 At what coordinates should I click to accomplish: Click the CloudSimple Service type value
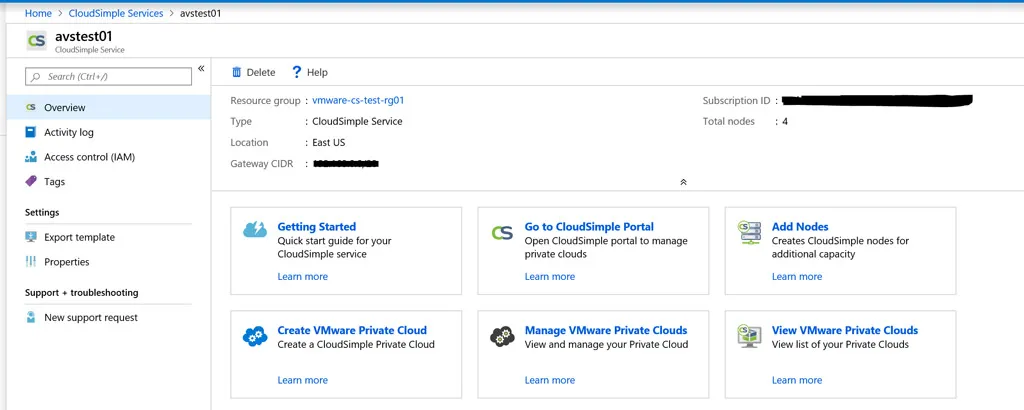tap(357, 121)
